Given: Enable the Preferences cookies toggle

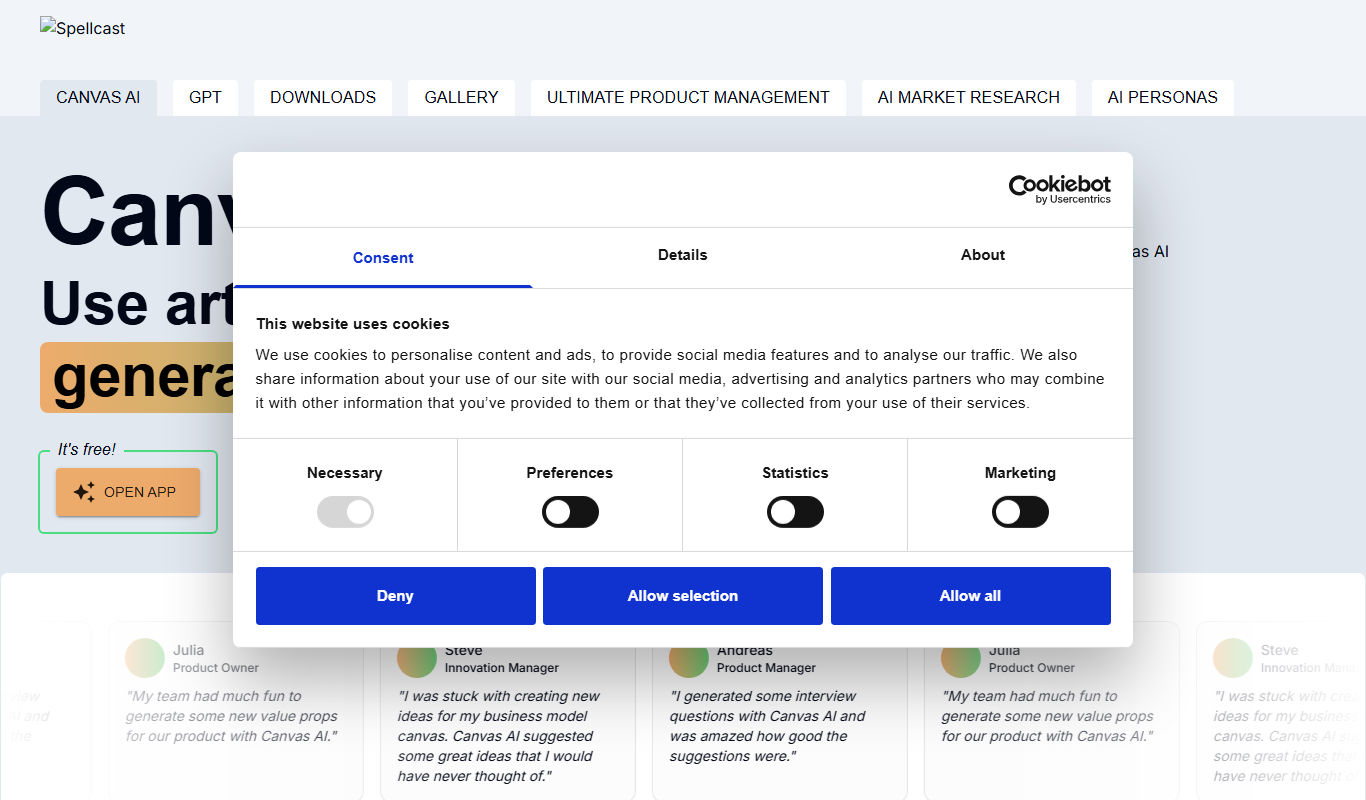Looking at the screenshot, I should click(570, 512).
